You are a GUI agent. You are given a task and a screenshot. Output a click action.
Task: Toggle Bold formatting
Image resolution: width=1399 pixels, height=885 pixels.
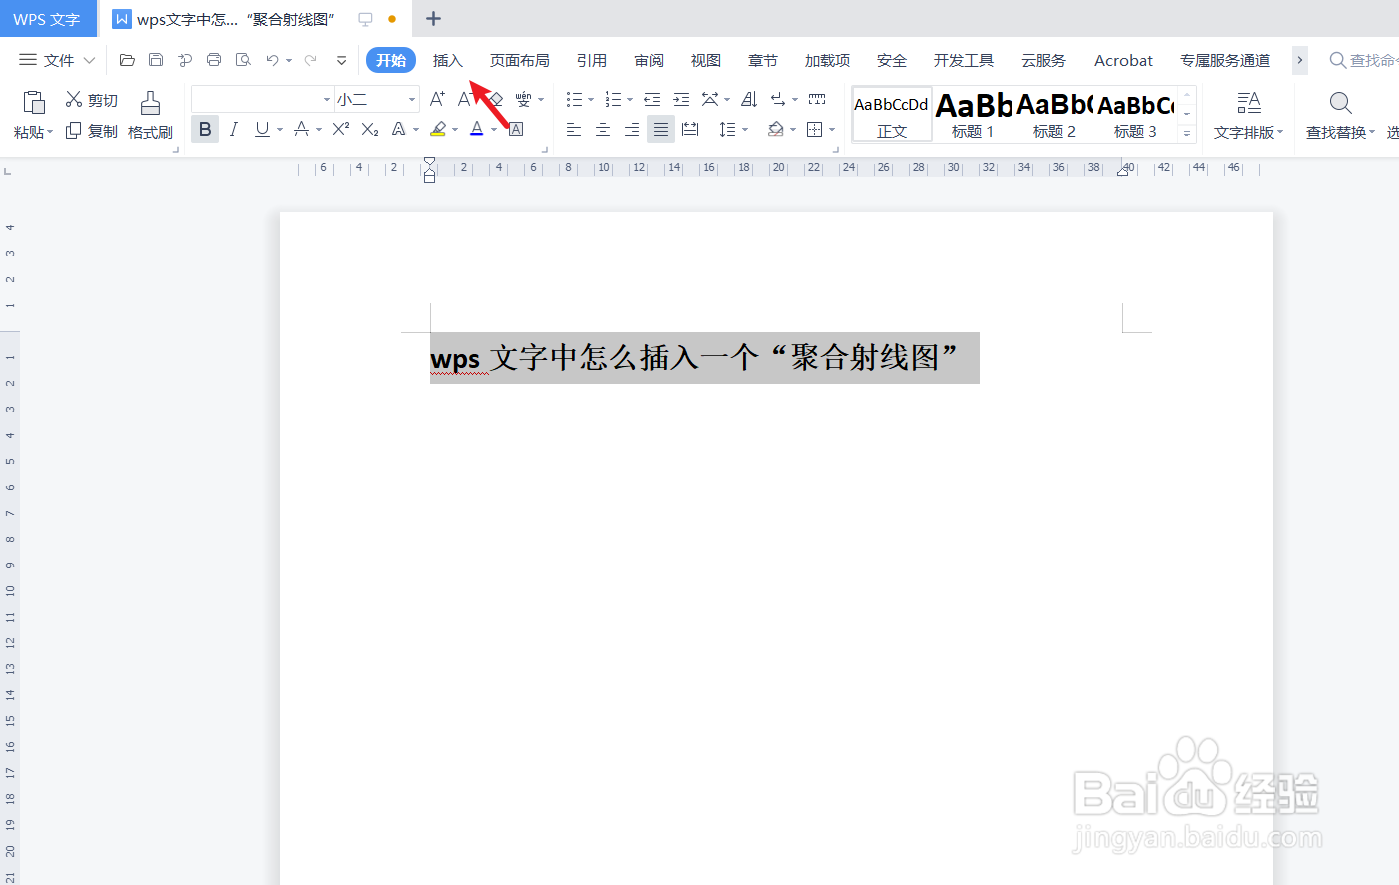tap(205, 129)
